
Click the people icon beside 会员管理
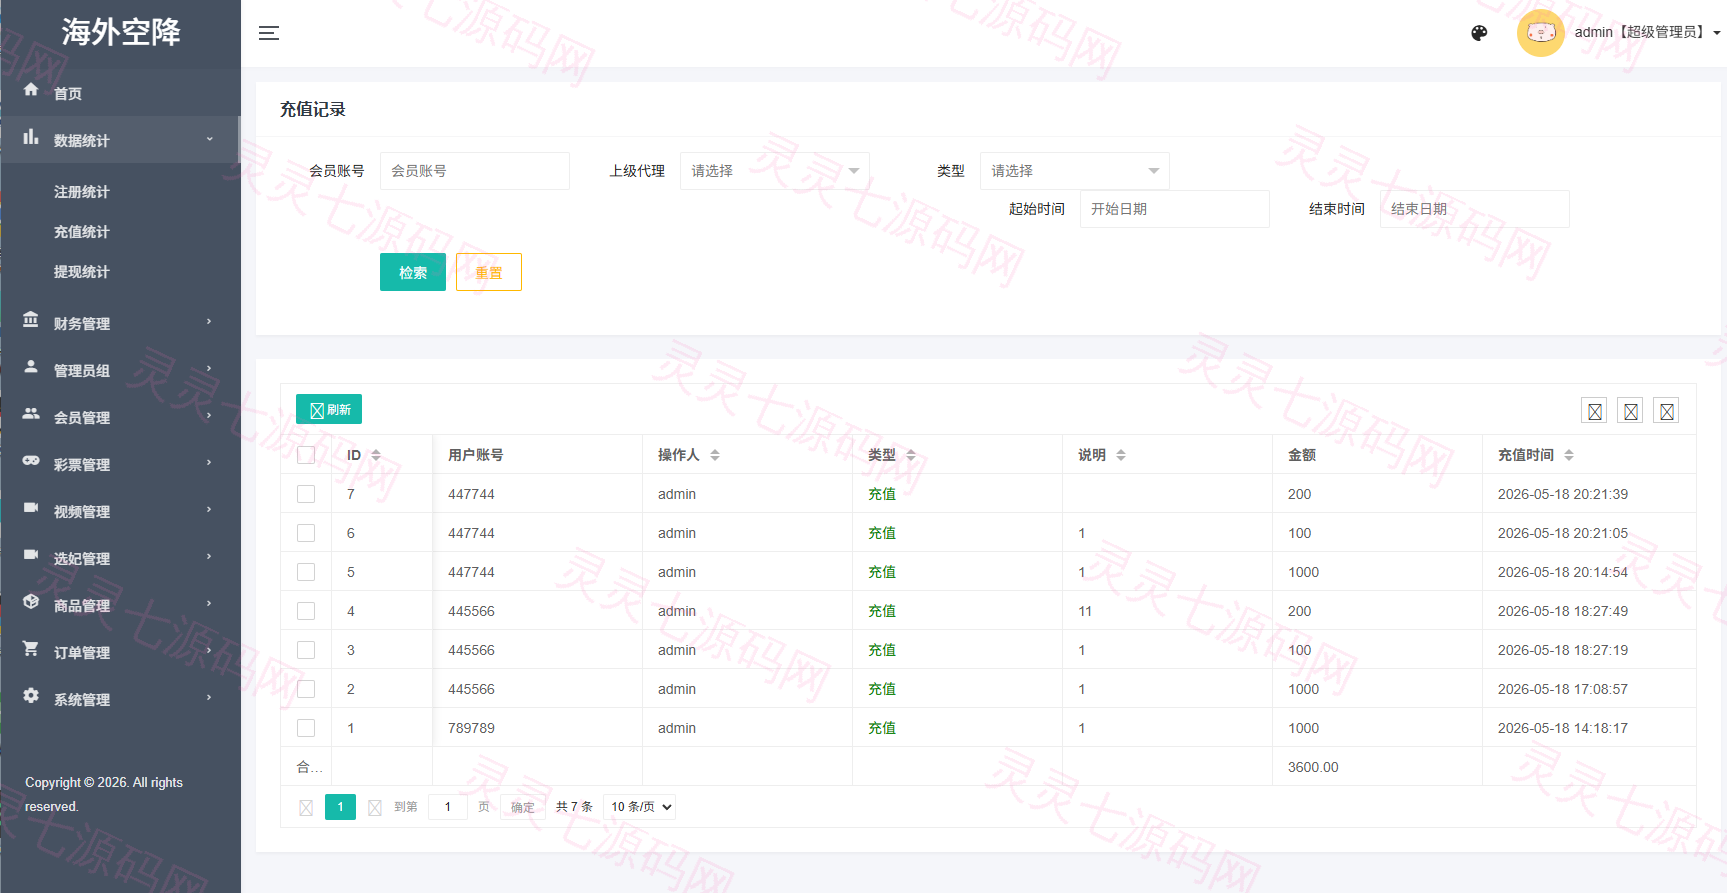coord(31,414)
